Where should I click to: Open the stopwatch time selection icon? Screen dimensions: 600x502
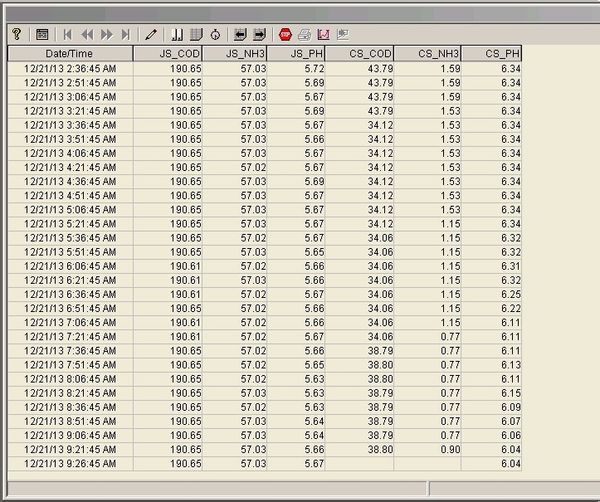pos(215,35)
